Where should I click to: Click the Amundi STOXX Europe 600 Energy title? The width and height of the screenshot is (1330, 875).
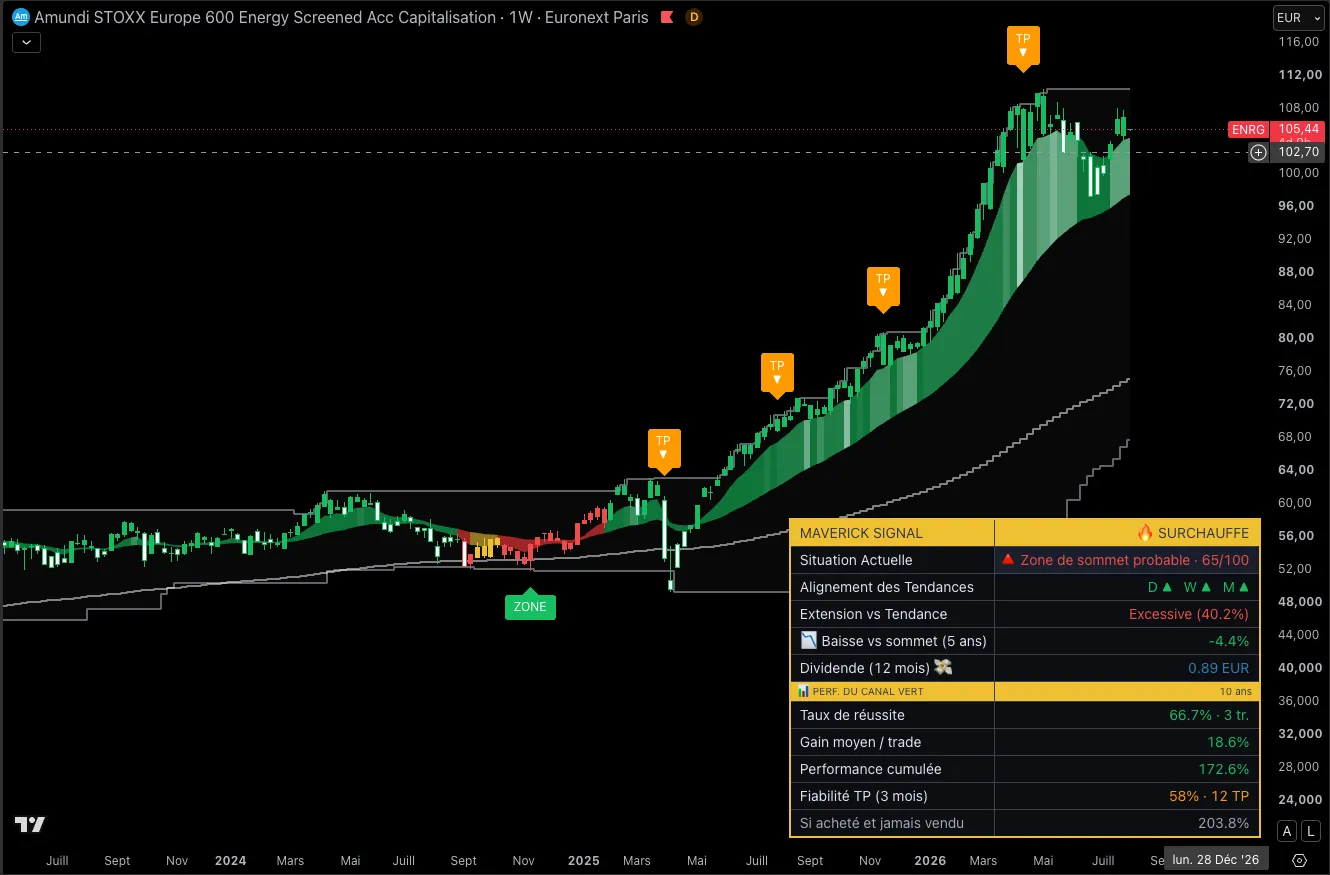click(x=341, y=17)
